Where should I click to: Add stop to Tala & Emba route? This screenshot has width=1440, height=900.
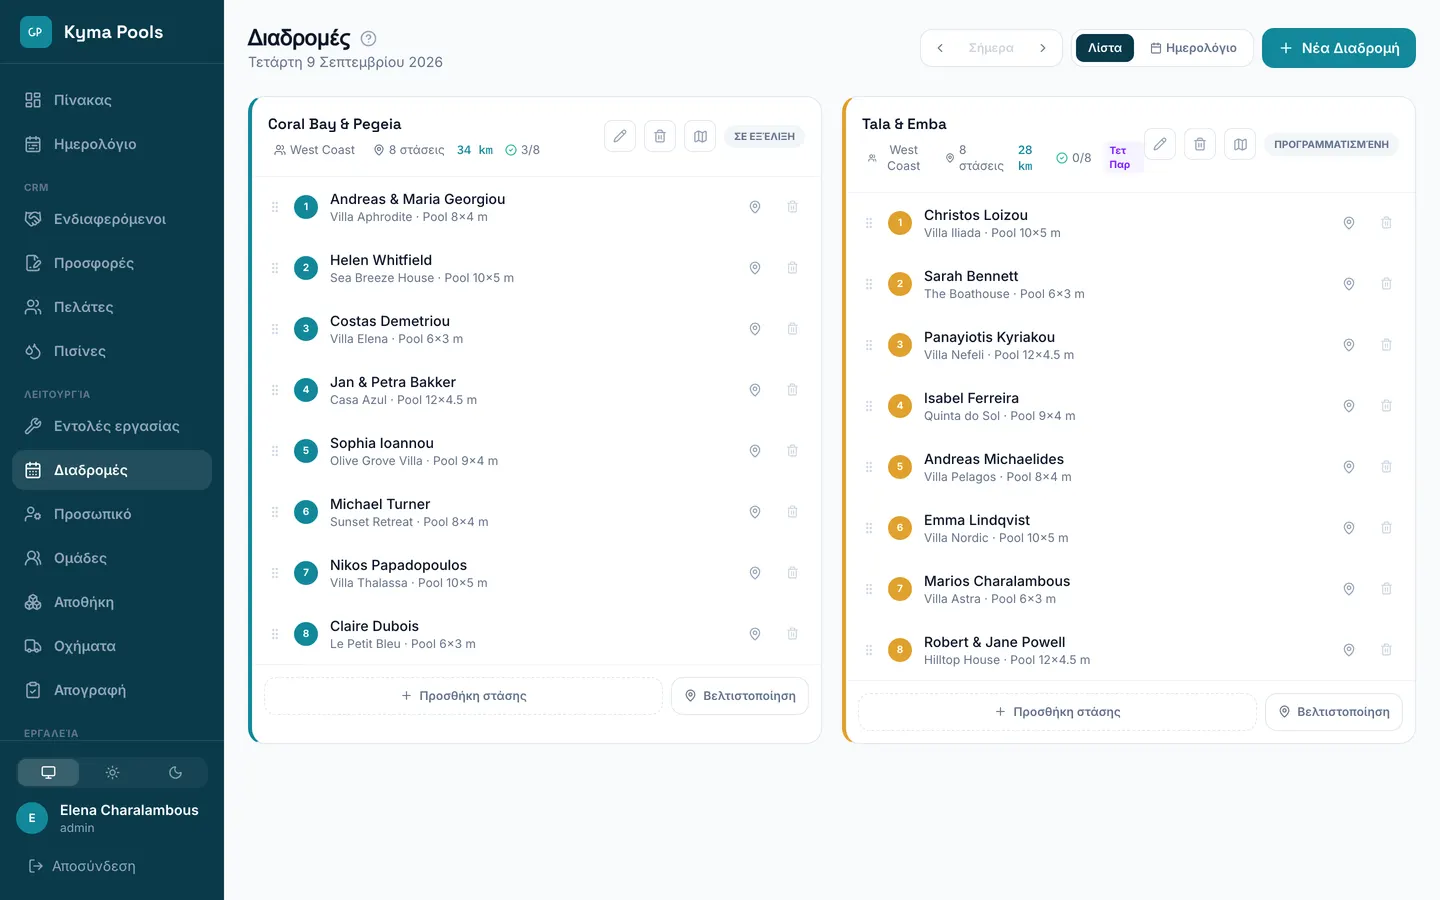[1057, 712]
